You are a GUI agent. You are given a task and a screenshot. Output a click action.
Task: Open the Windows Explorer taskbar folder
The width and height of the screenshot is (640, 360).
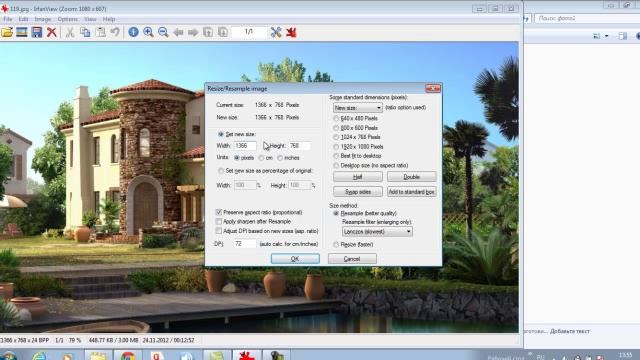click(98, 356)
